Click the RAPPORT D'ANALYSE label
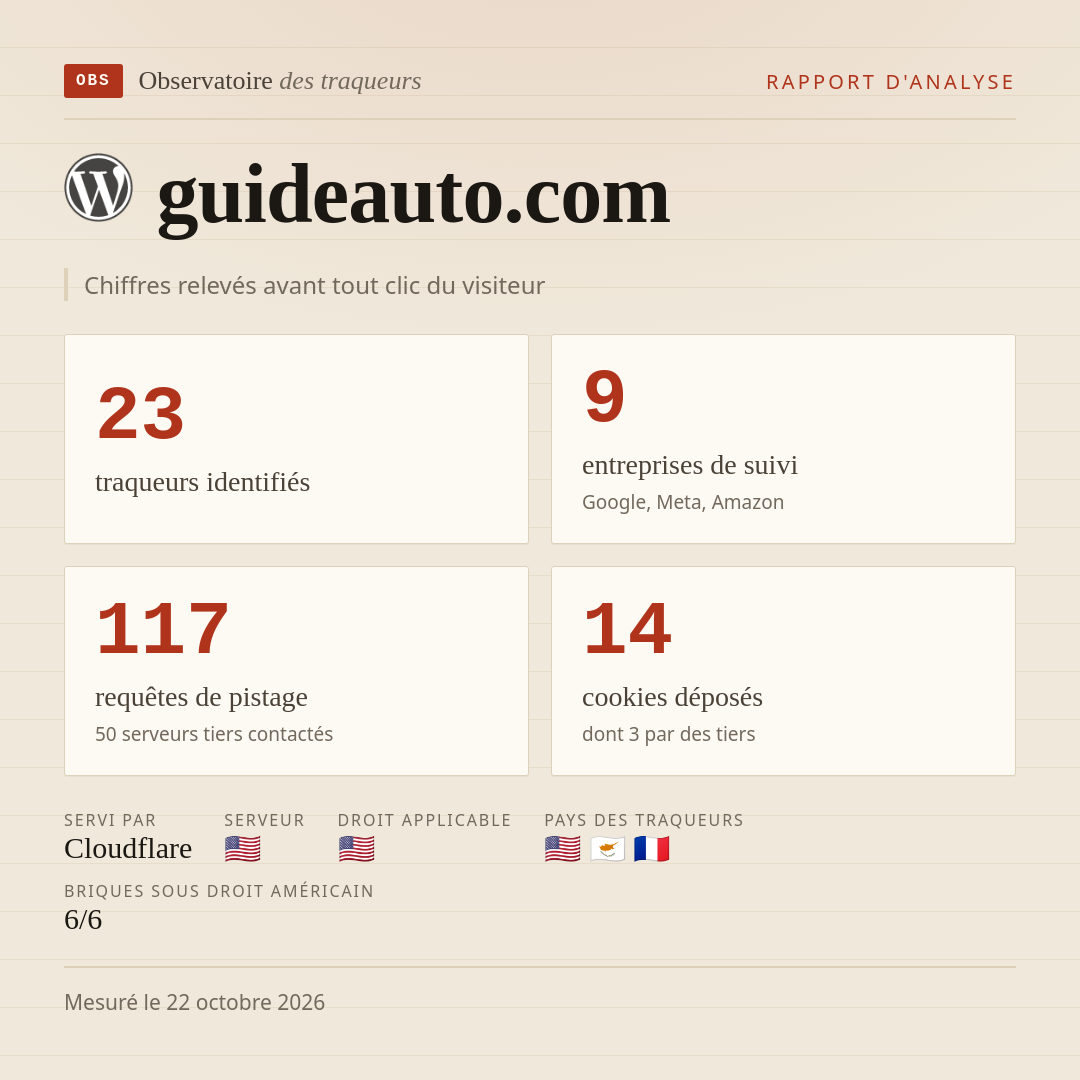This screenshot has width=1080, height=1080. point(891,82)
